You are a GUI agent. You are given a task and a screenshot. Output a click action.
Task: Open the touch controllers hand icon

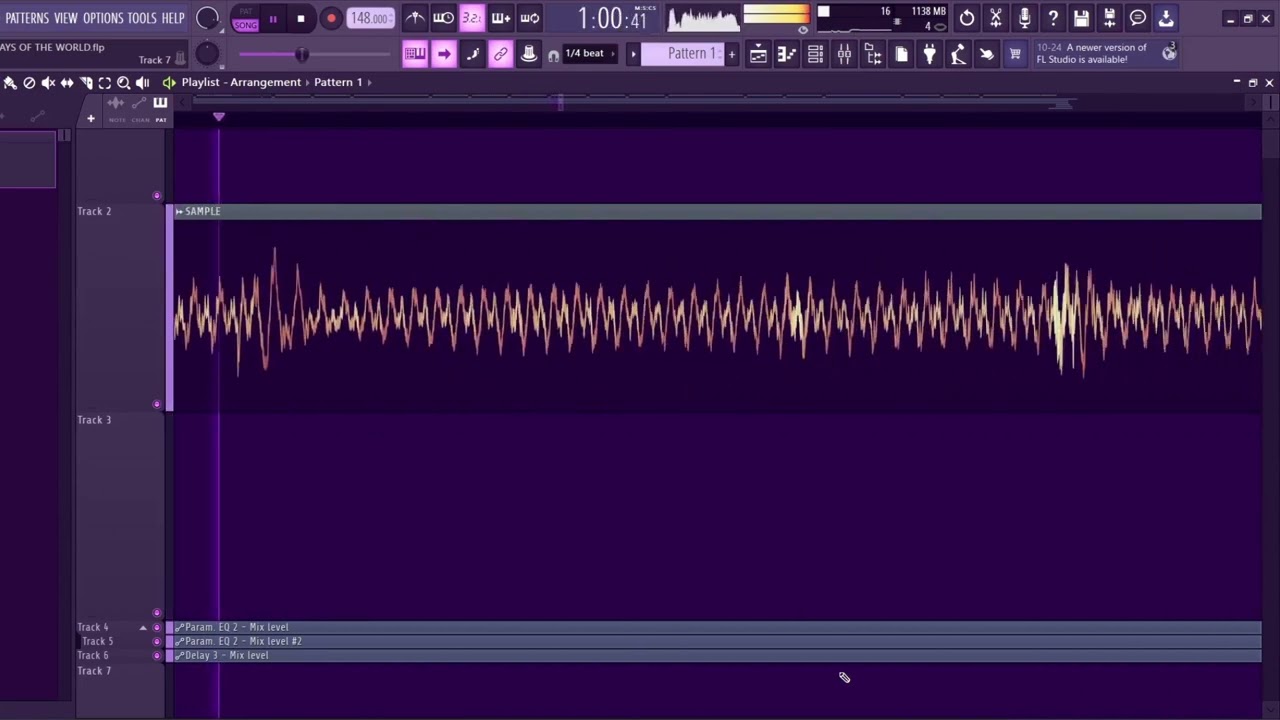point(987,54)
